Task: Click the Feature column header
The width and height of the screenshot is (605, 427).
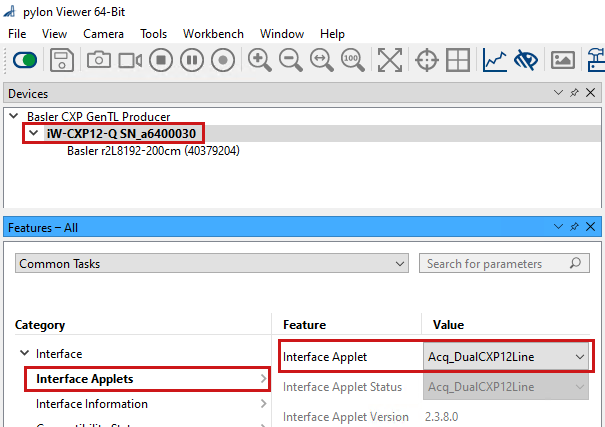Action: pos(304,325)
